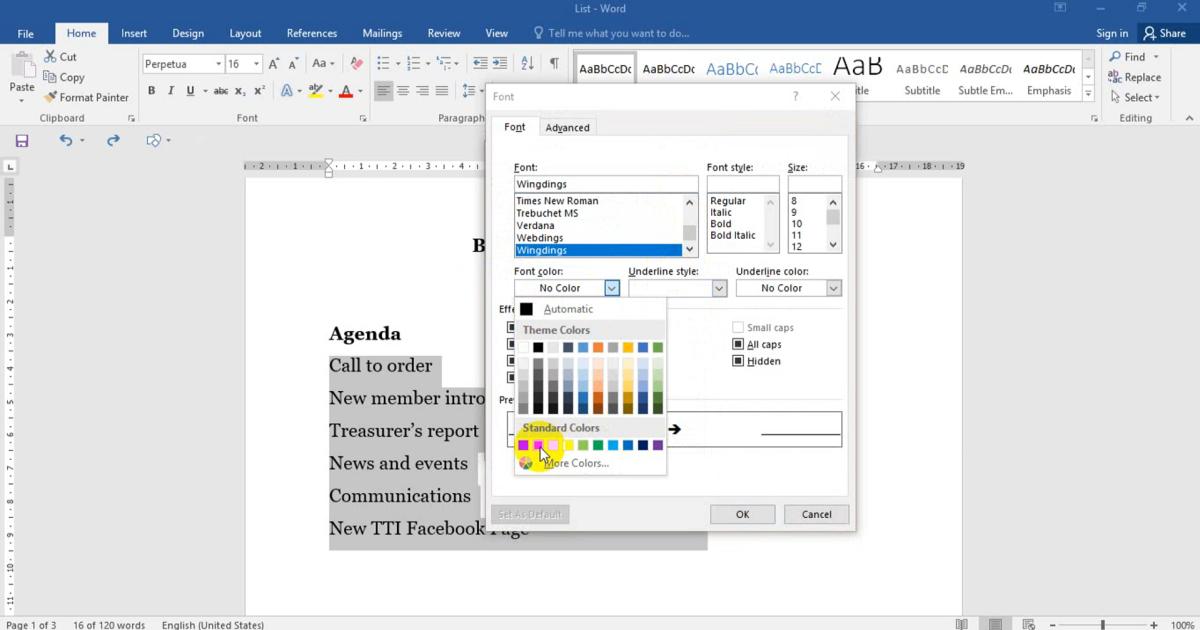Image resolution: width=1200 pixels, height=630 pixels.
Task: Pick the purple standard color swatch
Action: [x=658, y=445]
